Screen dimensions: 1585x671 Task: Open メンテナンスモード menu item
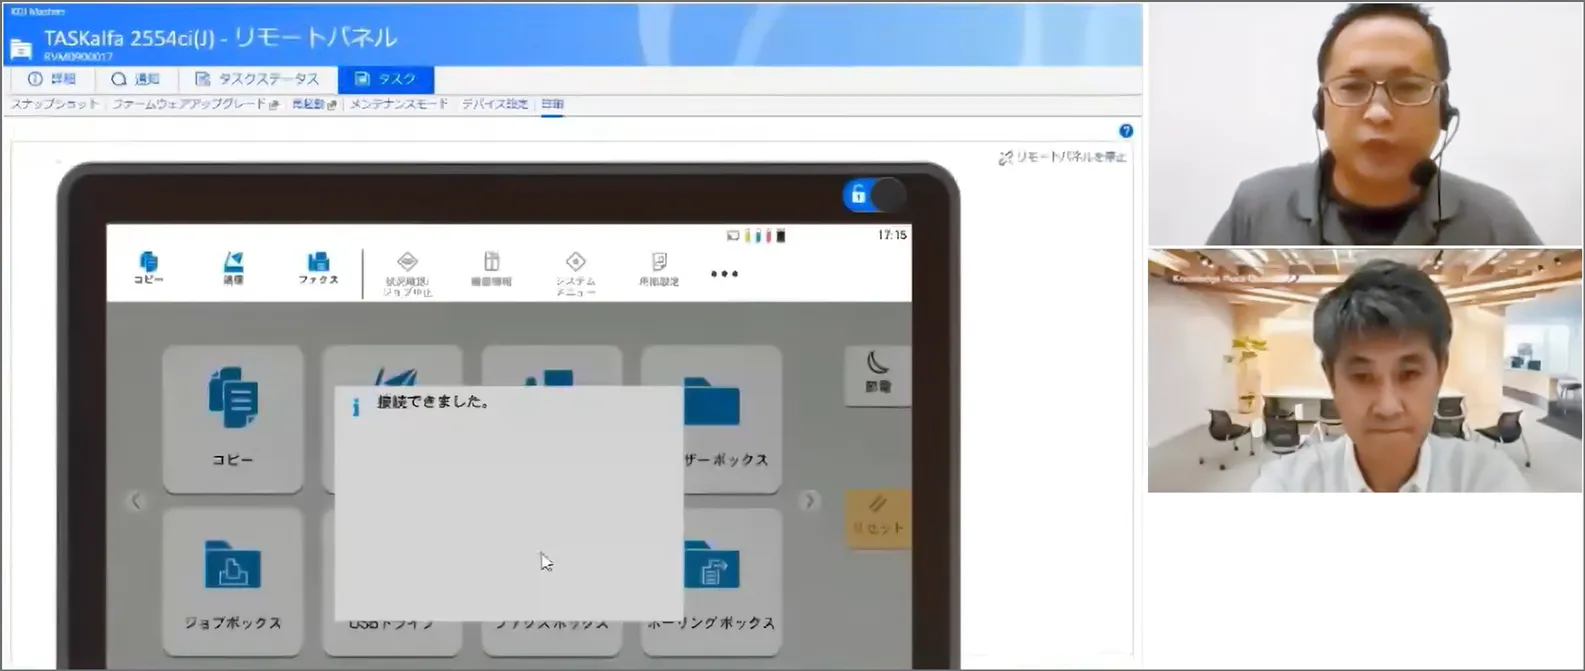(399, 104)
